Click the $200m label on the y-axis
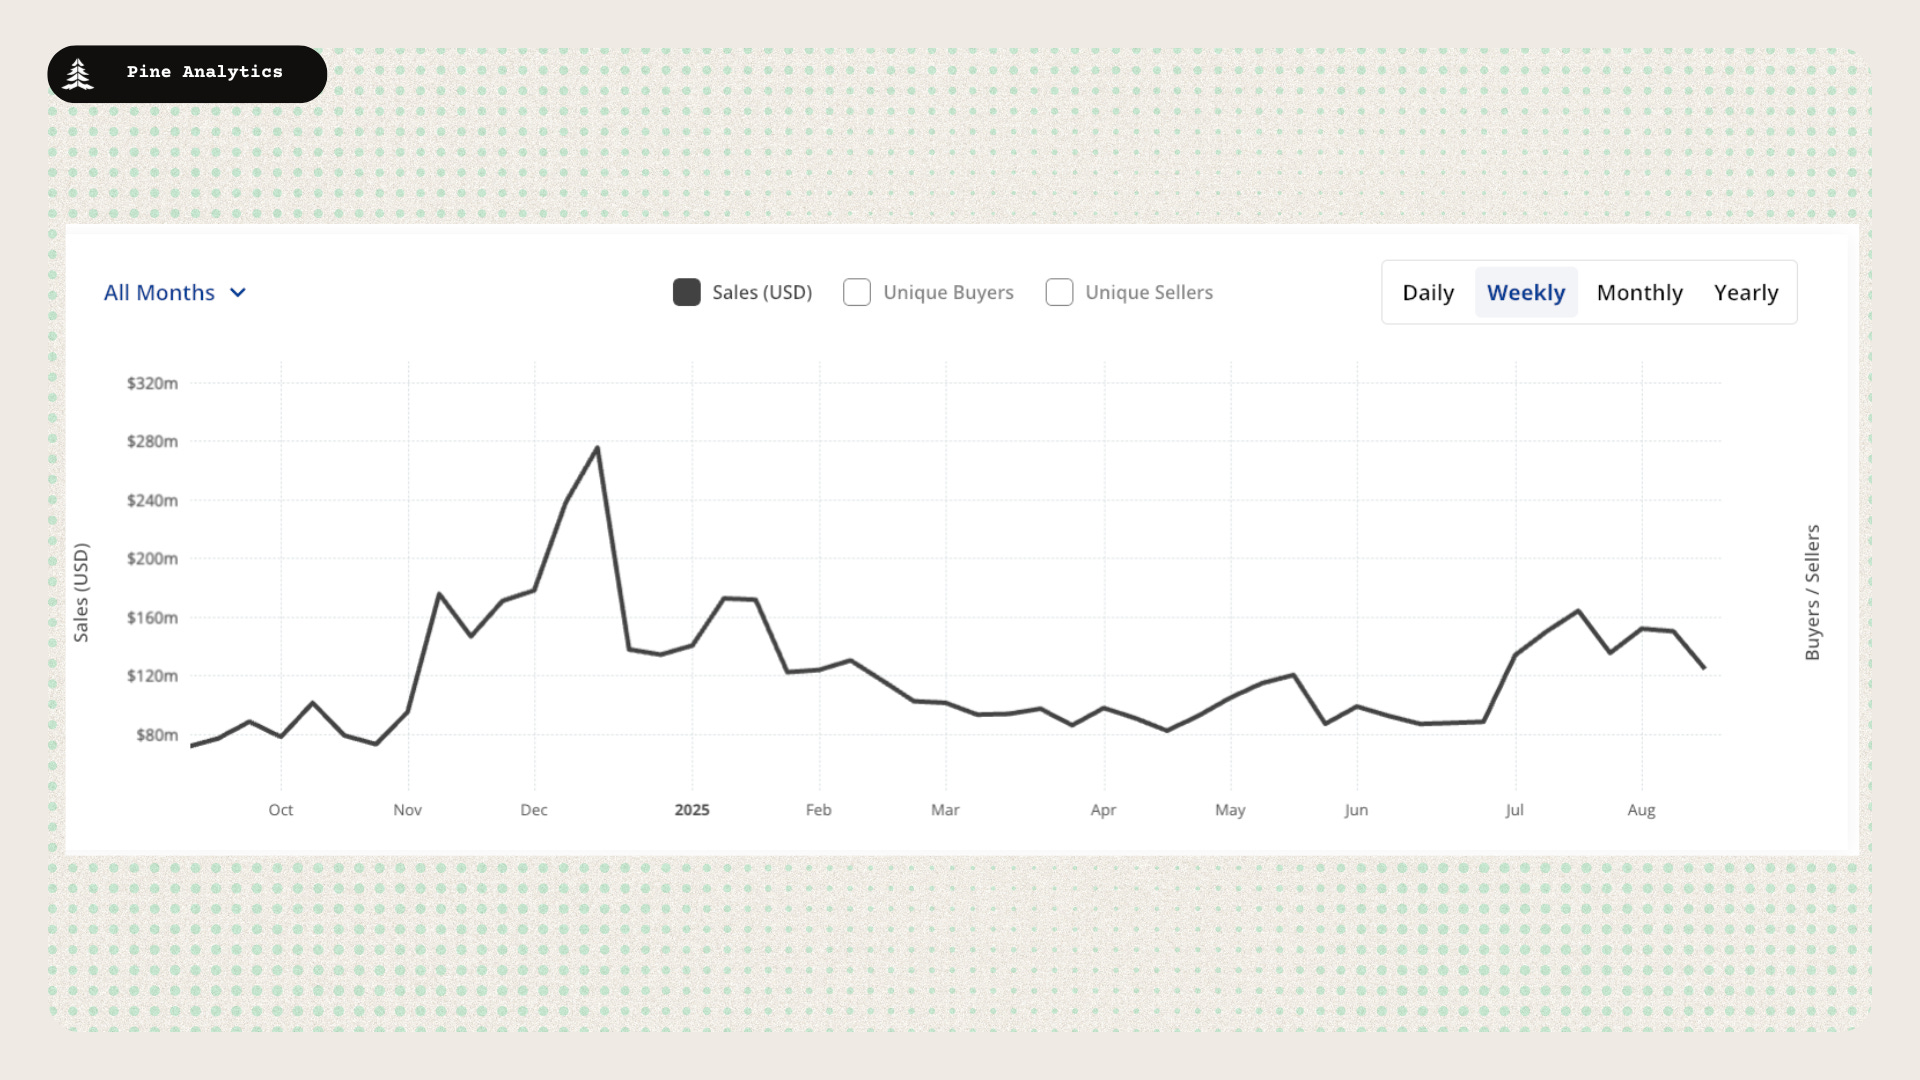Screen dimensions: 1920x1080 tap(152, 559)
